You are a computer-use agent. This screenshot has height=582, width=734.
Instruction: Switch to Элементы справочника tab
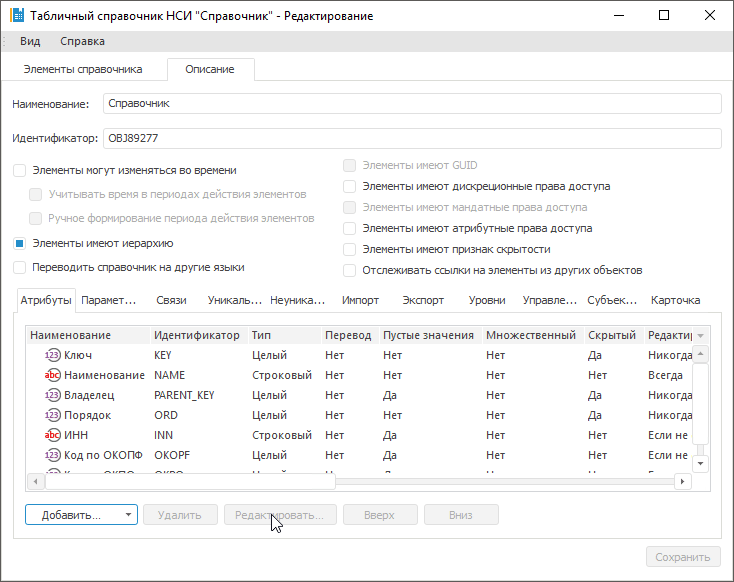pos(84,69)
